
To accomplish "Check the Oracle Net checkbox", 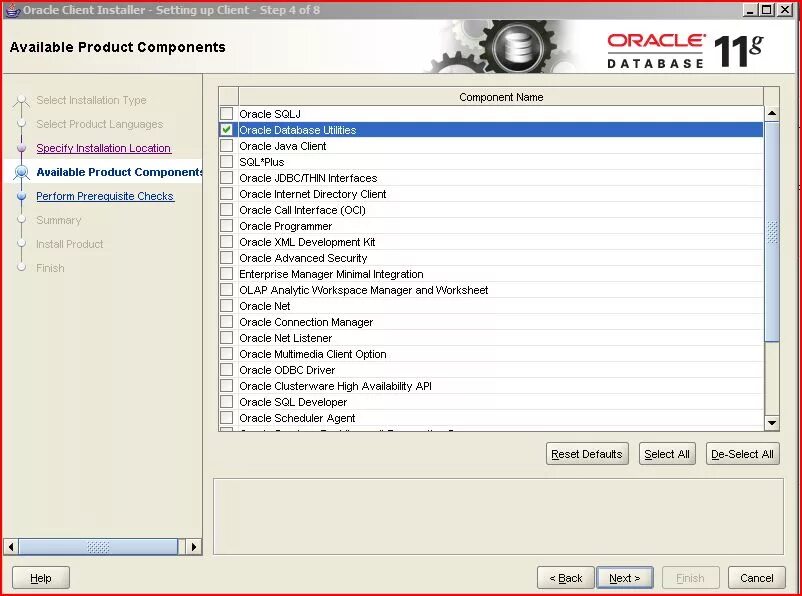I will 227,305.
